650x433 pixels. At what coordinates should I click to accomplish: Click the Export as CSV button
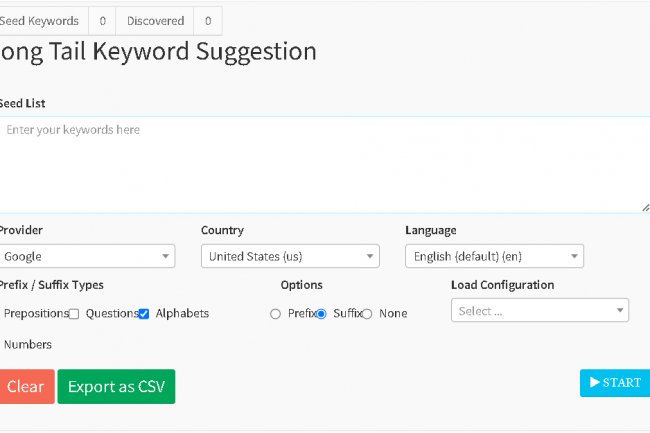click(116, 387)
